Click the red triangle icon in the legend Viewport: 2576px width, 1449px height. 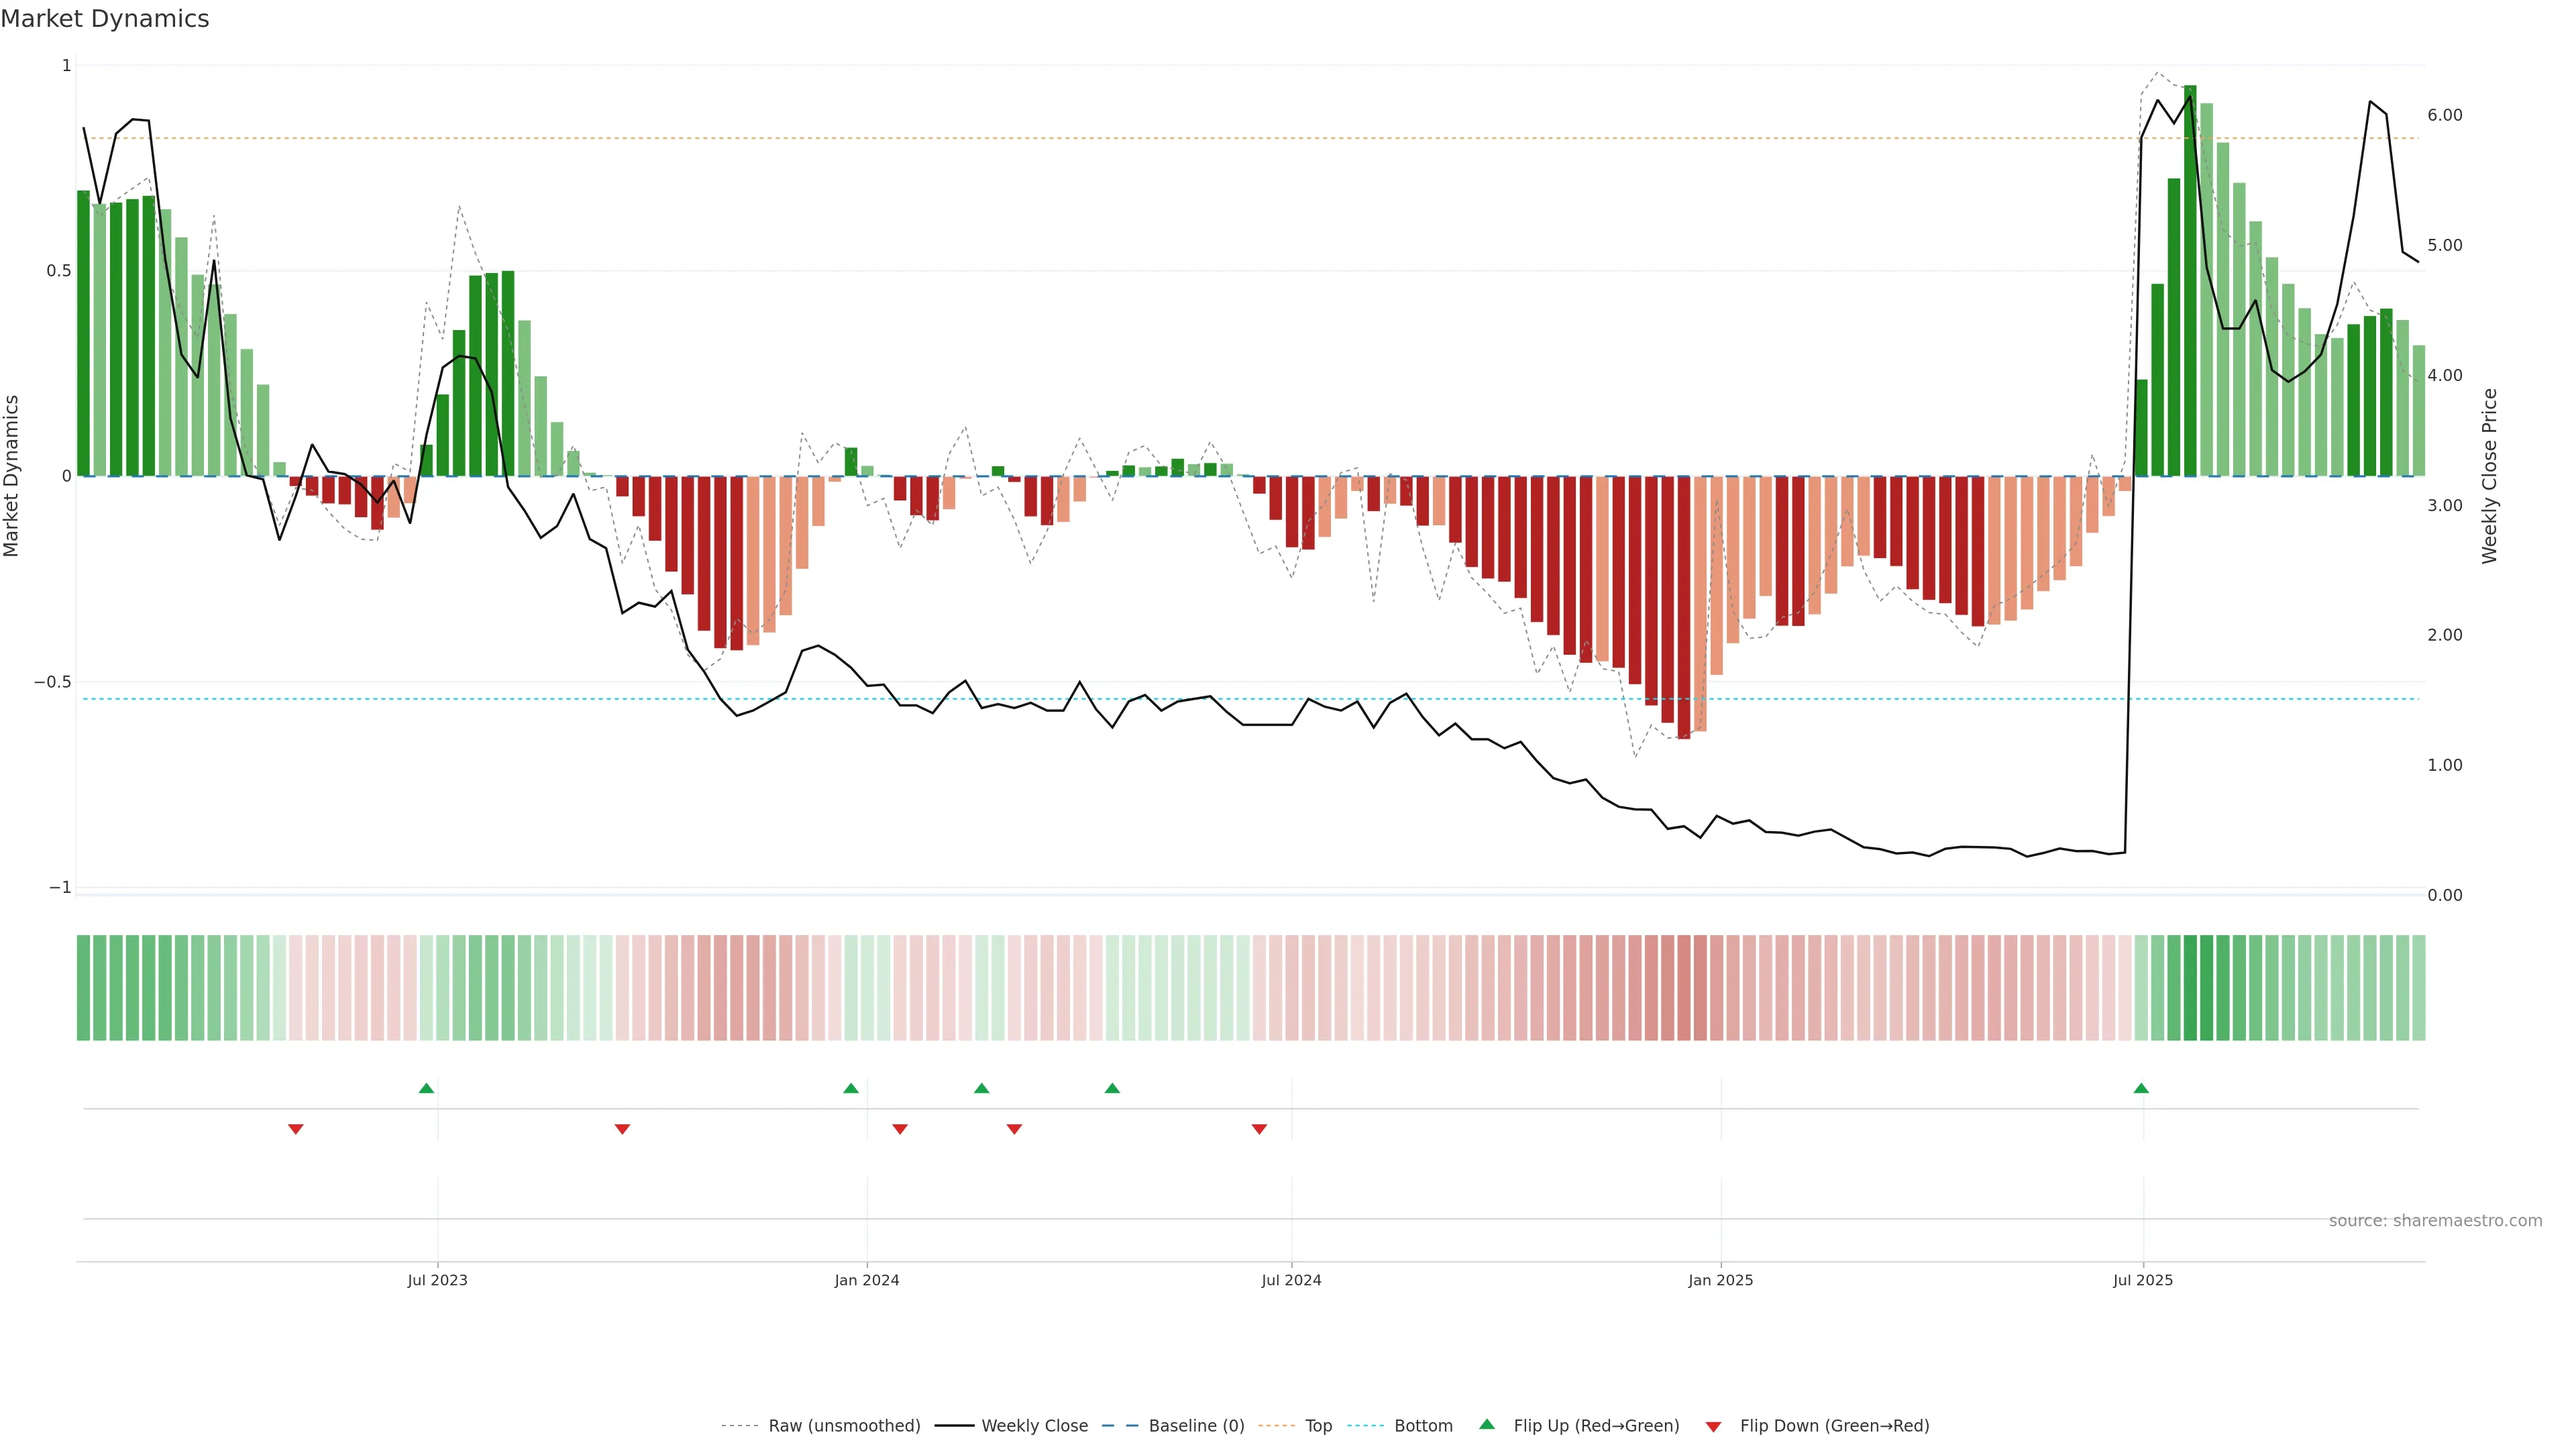pos(1713,1426)
